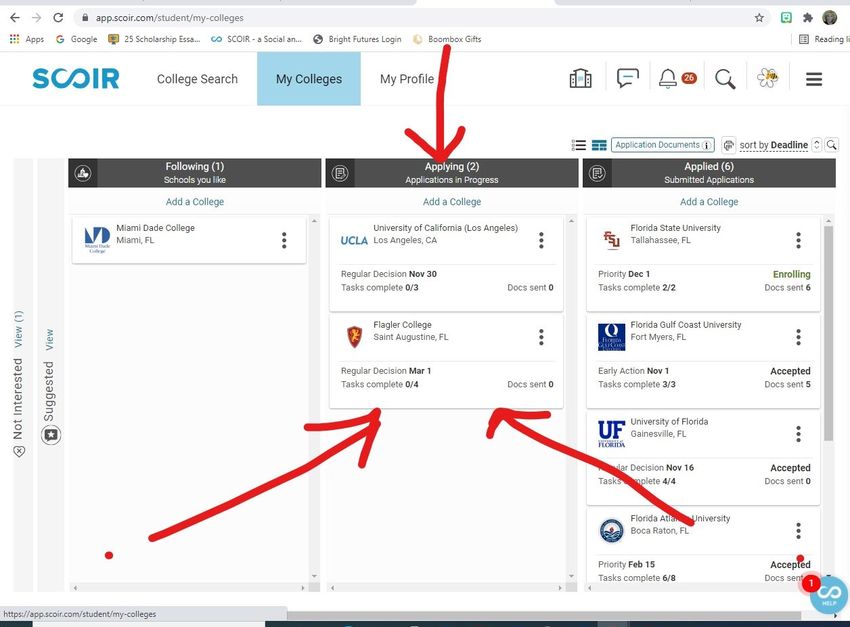Open options menu for Florida State University
850x627 pixels.
tap(799, 240)
